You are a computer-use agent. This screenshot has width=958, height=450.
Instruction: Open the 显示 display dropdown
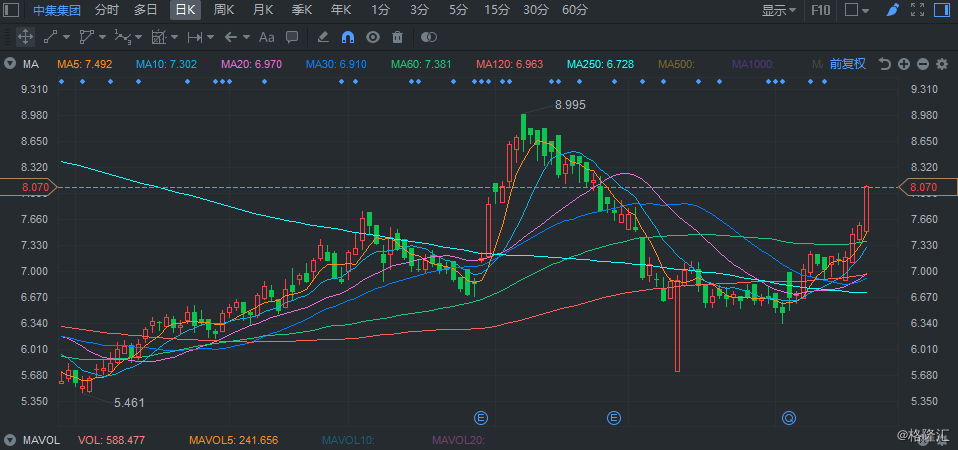pyautogui.click(x=779, y=10)
